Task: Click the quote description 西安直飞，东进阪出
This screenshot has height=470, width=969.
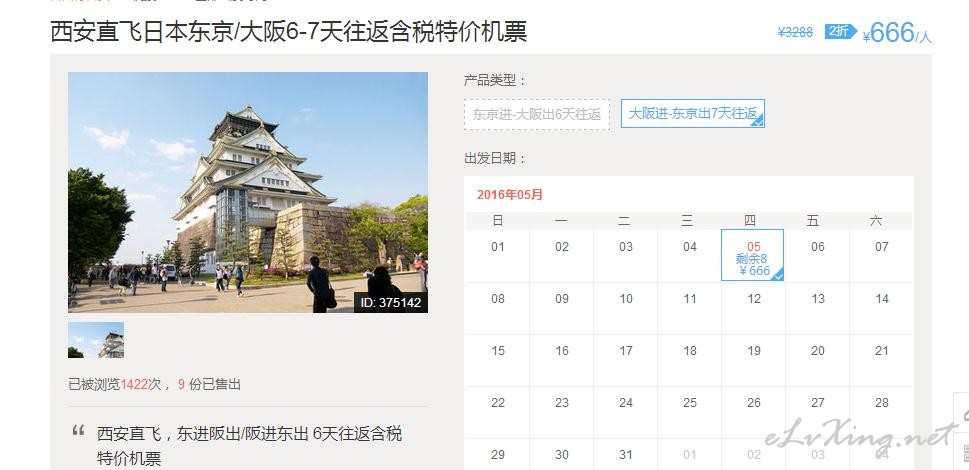Action: tap(249, 446)
